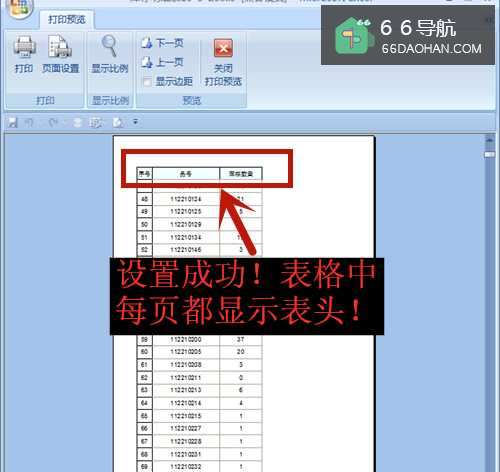
Task: Toggle the 显示边距 checkbox
Action: tap(147, 81)
